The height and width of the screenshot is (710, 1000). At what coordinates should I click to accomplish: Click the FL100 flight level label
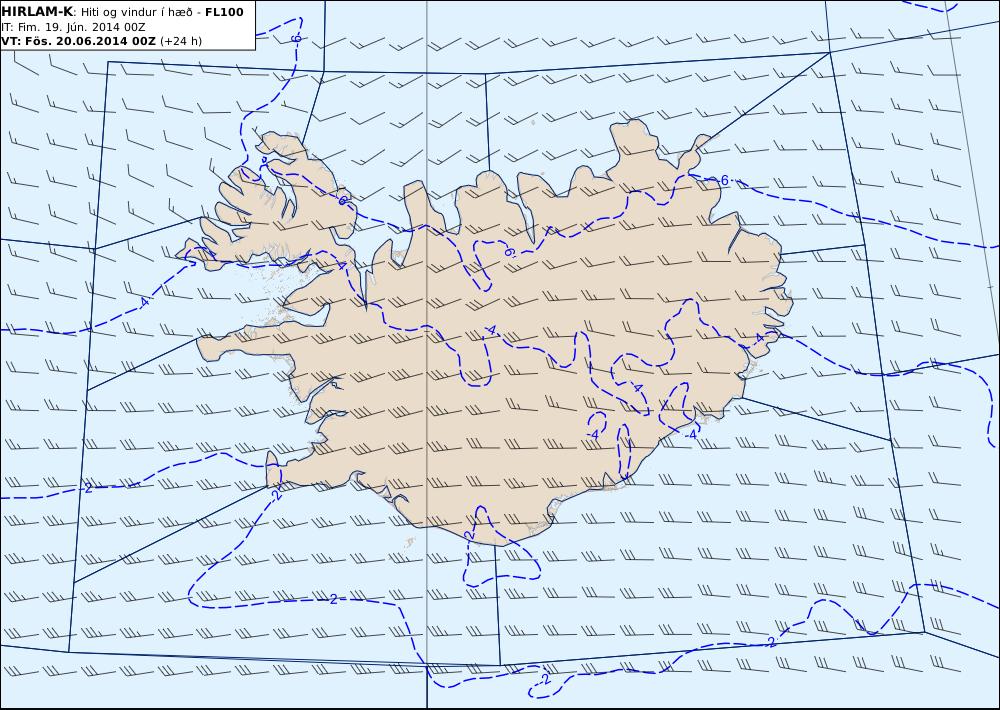pos(224,12)
